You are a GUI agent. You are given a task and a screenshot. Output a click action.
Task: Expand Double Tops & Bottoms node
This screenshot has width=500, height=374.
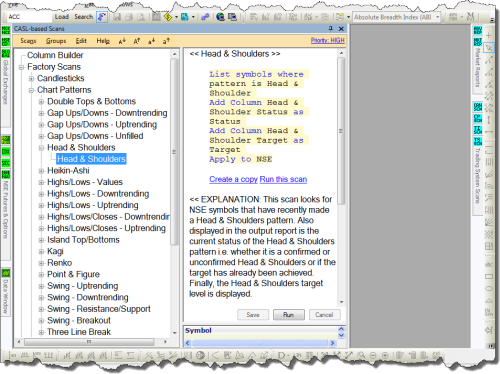(41, 102)
